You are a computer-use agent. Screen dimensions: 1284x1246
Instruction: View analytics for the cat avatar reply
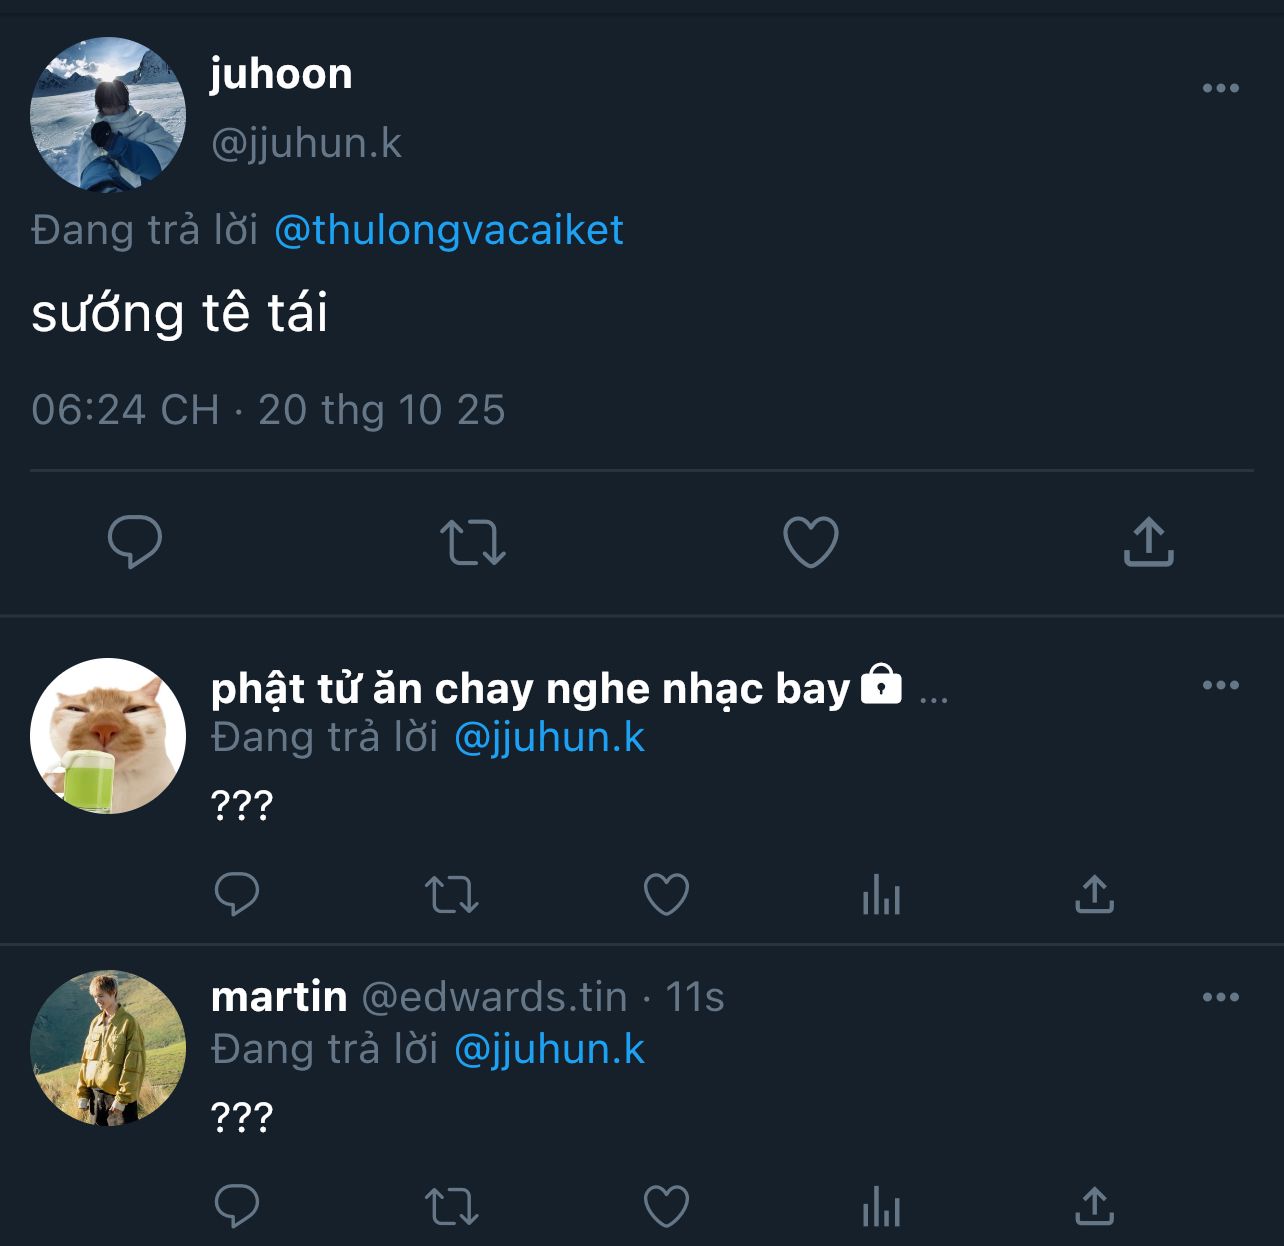(881, 894)
